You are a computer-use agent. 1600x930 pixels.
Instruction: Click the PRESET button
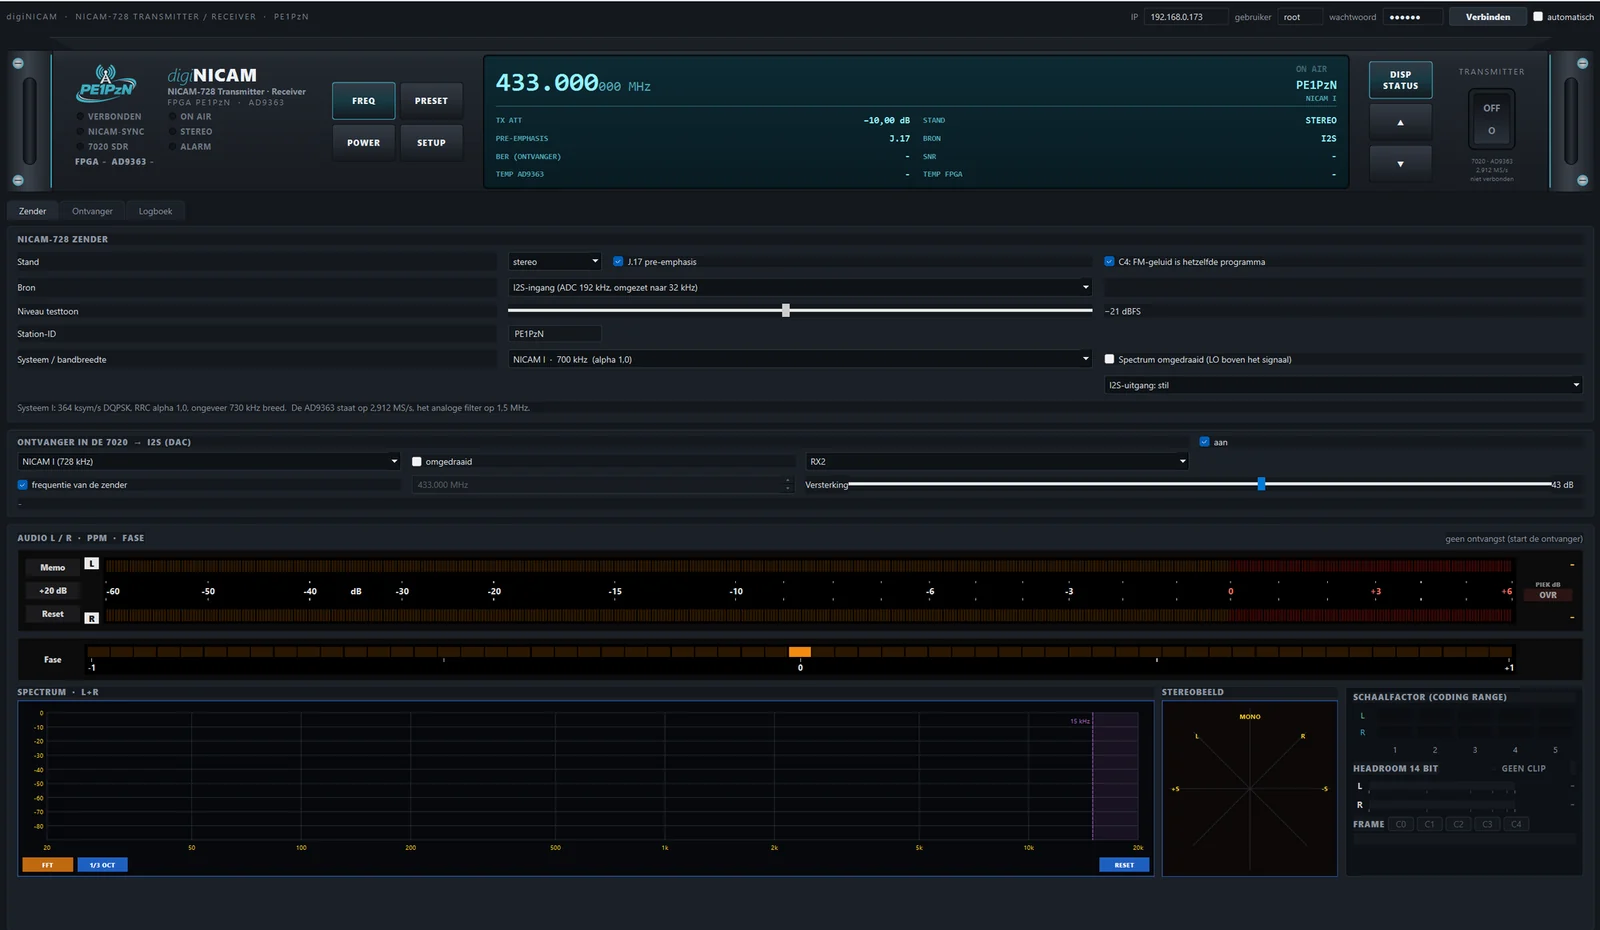[x=431, y=101]
